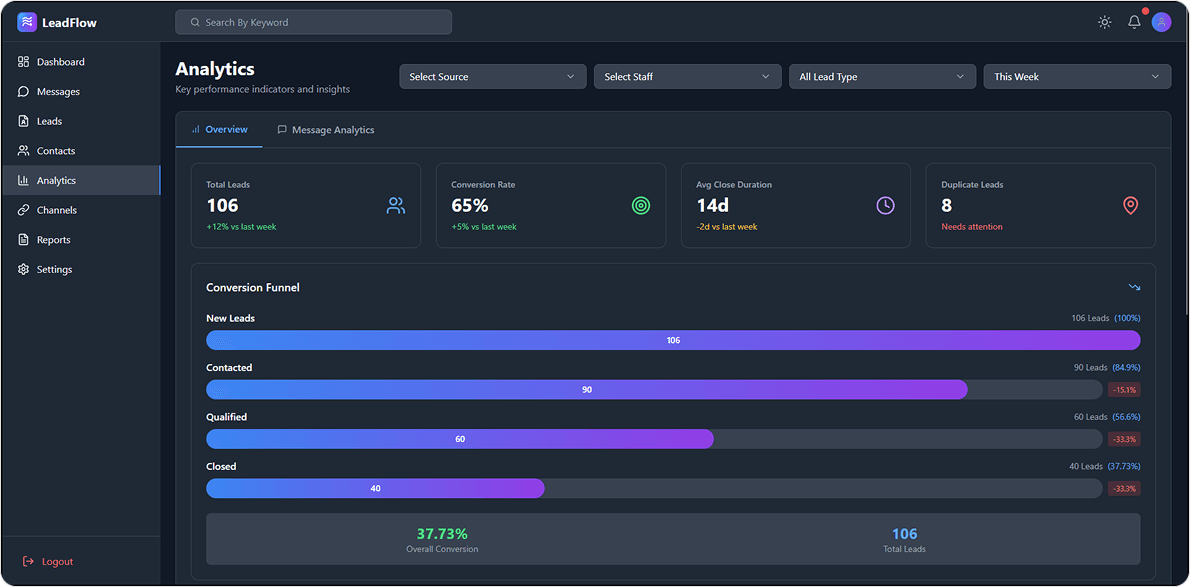Open the user profile avatar
This screenshot has width=1190, height=587.
point(1161,22)
